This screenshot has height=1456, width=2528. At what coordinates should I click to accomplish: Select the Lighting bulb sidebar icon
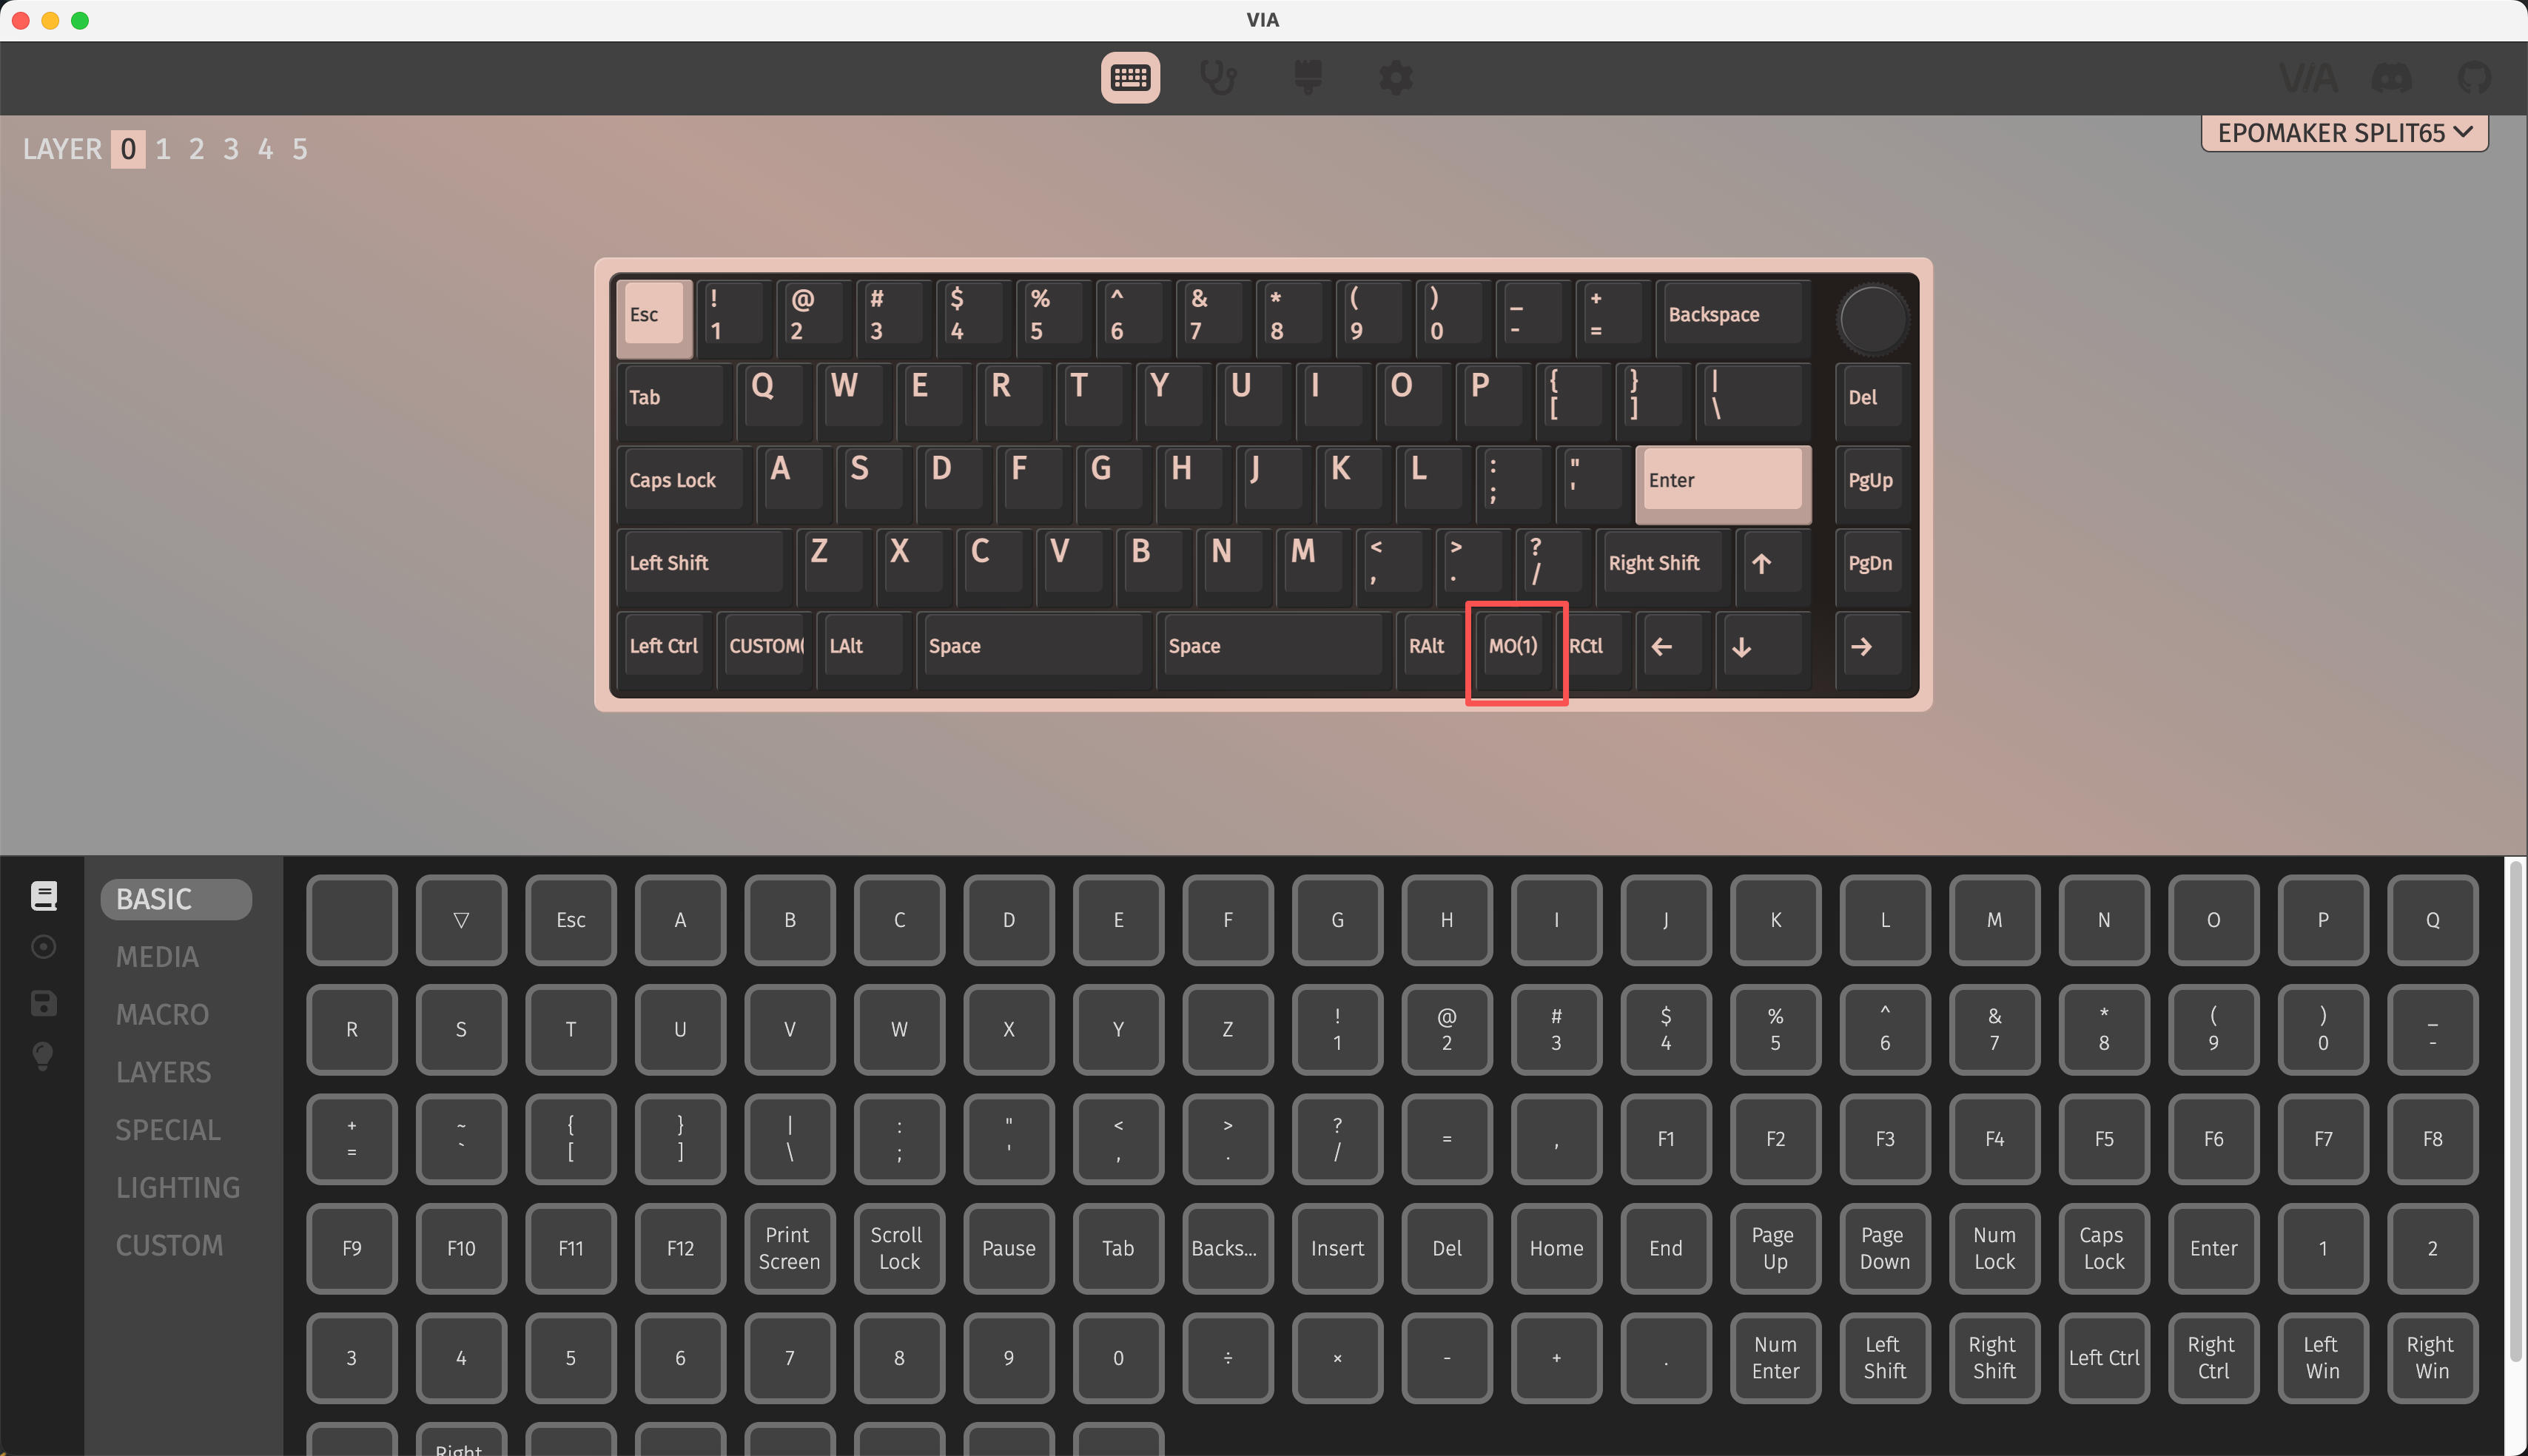[43, 1056]
